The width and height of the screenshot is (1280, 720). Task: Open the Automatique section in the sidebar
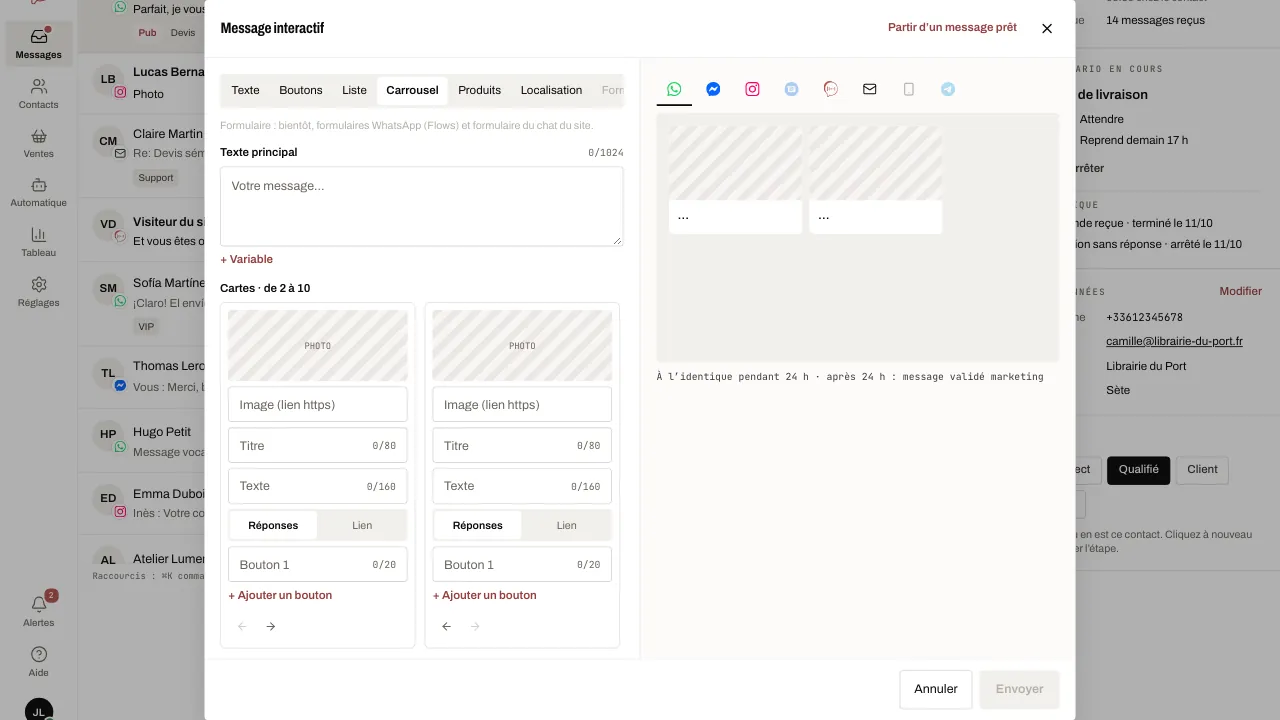pyautogui.click(x=39, y=192)
